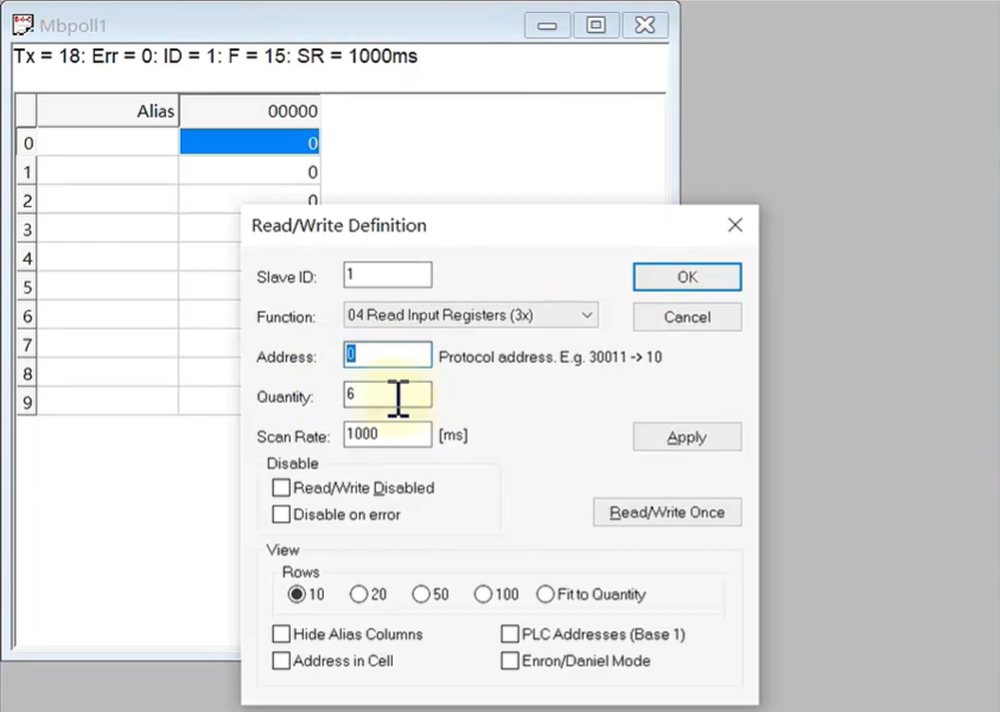
Task: Close the Read/Write Definition dialog
Action: (x=735, y=226)
